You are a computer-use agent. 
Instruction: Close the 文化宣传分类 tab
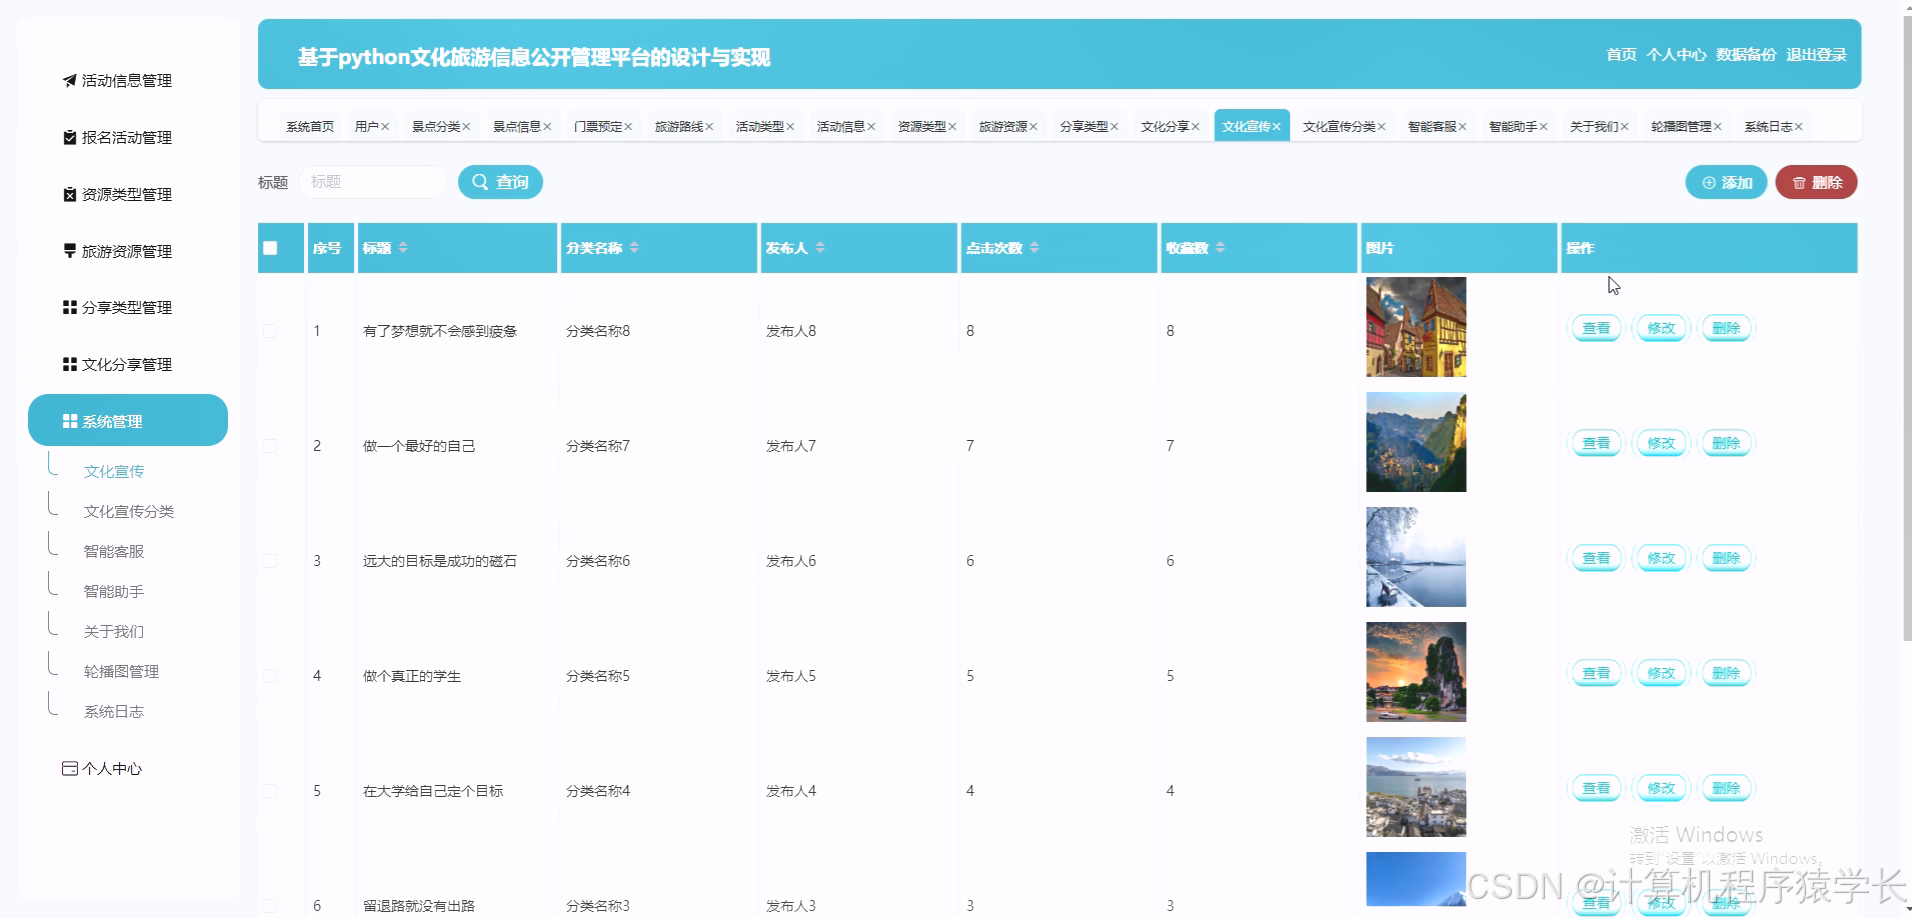1381,127
